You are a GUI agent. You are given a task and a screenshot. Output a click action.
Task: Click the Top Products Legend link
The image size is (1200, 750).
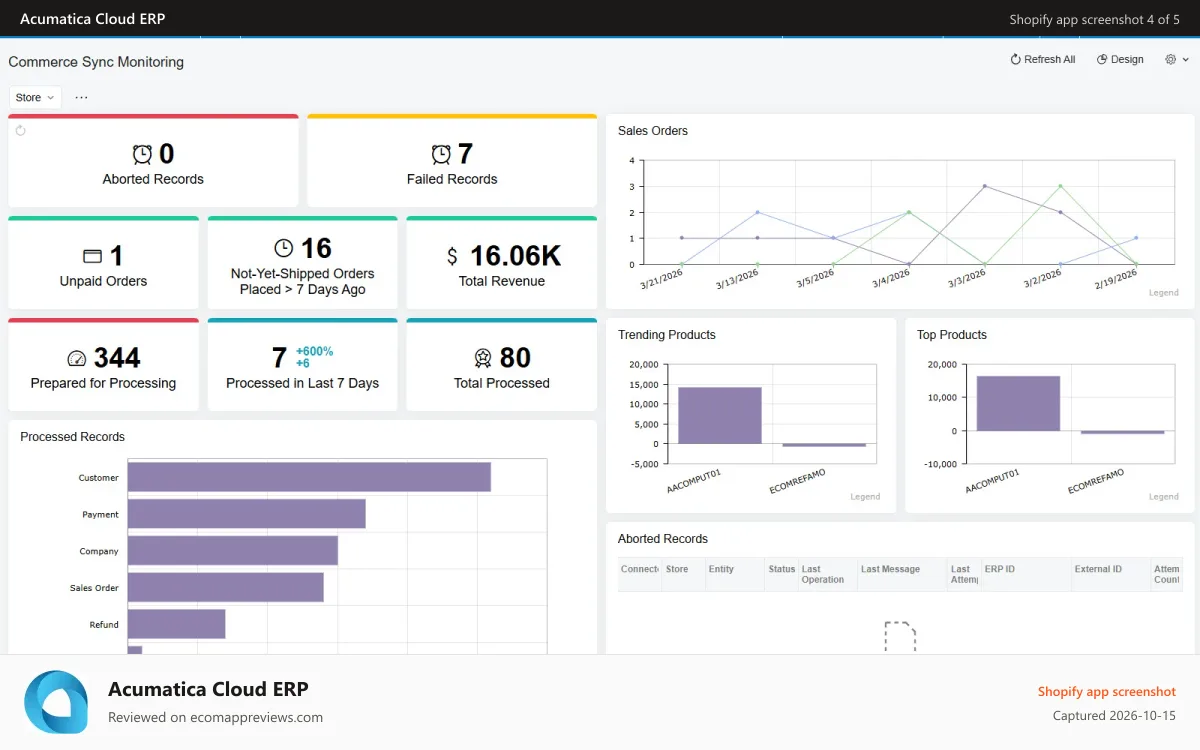(1163, 497)
